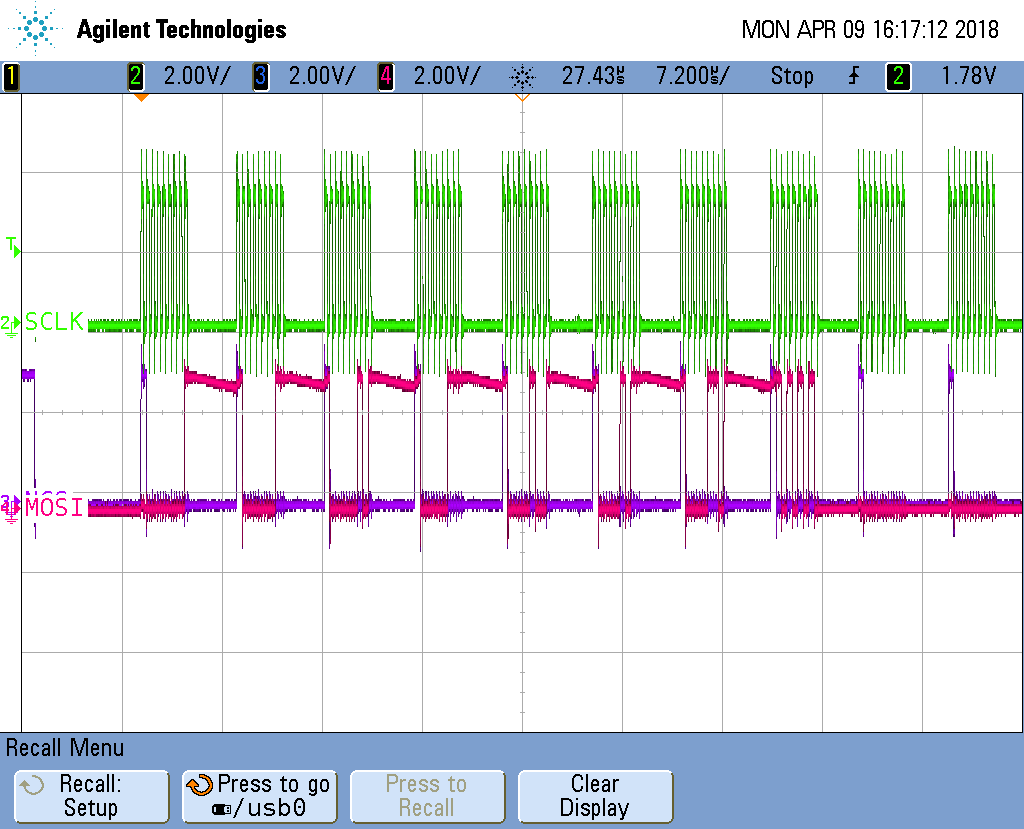1024x829 pixels.
Task: Click the delay snowflake icon beside 27.43
Action: pyautogui.click(x=522, y=77)
